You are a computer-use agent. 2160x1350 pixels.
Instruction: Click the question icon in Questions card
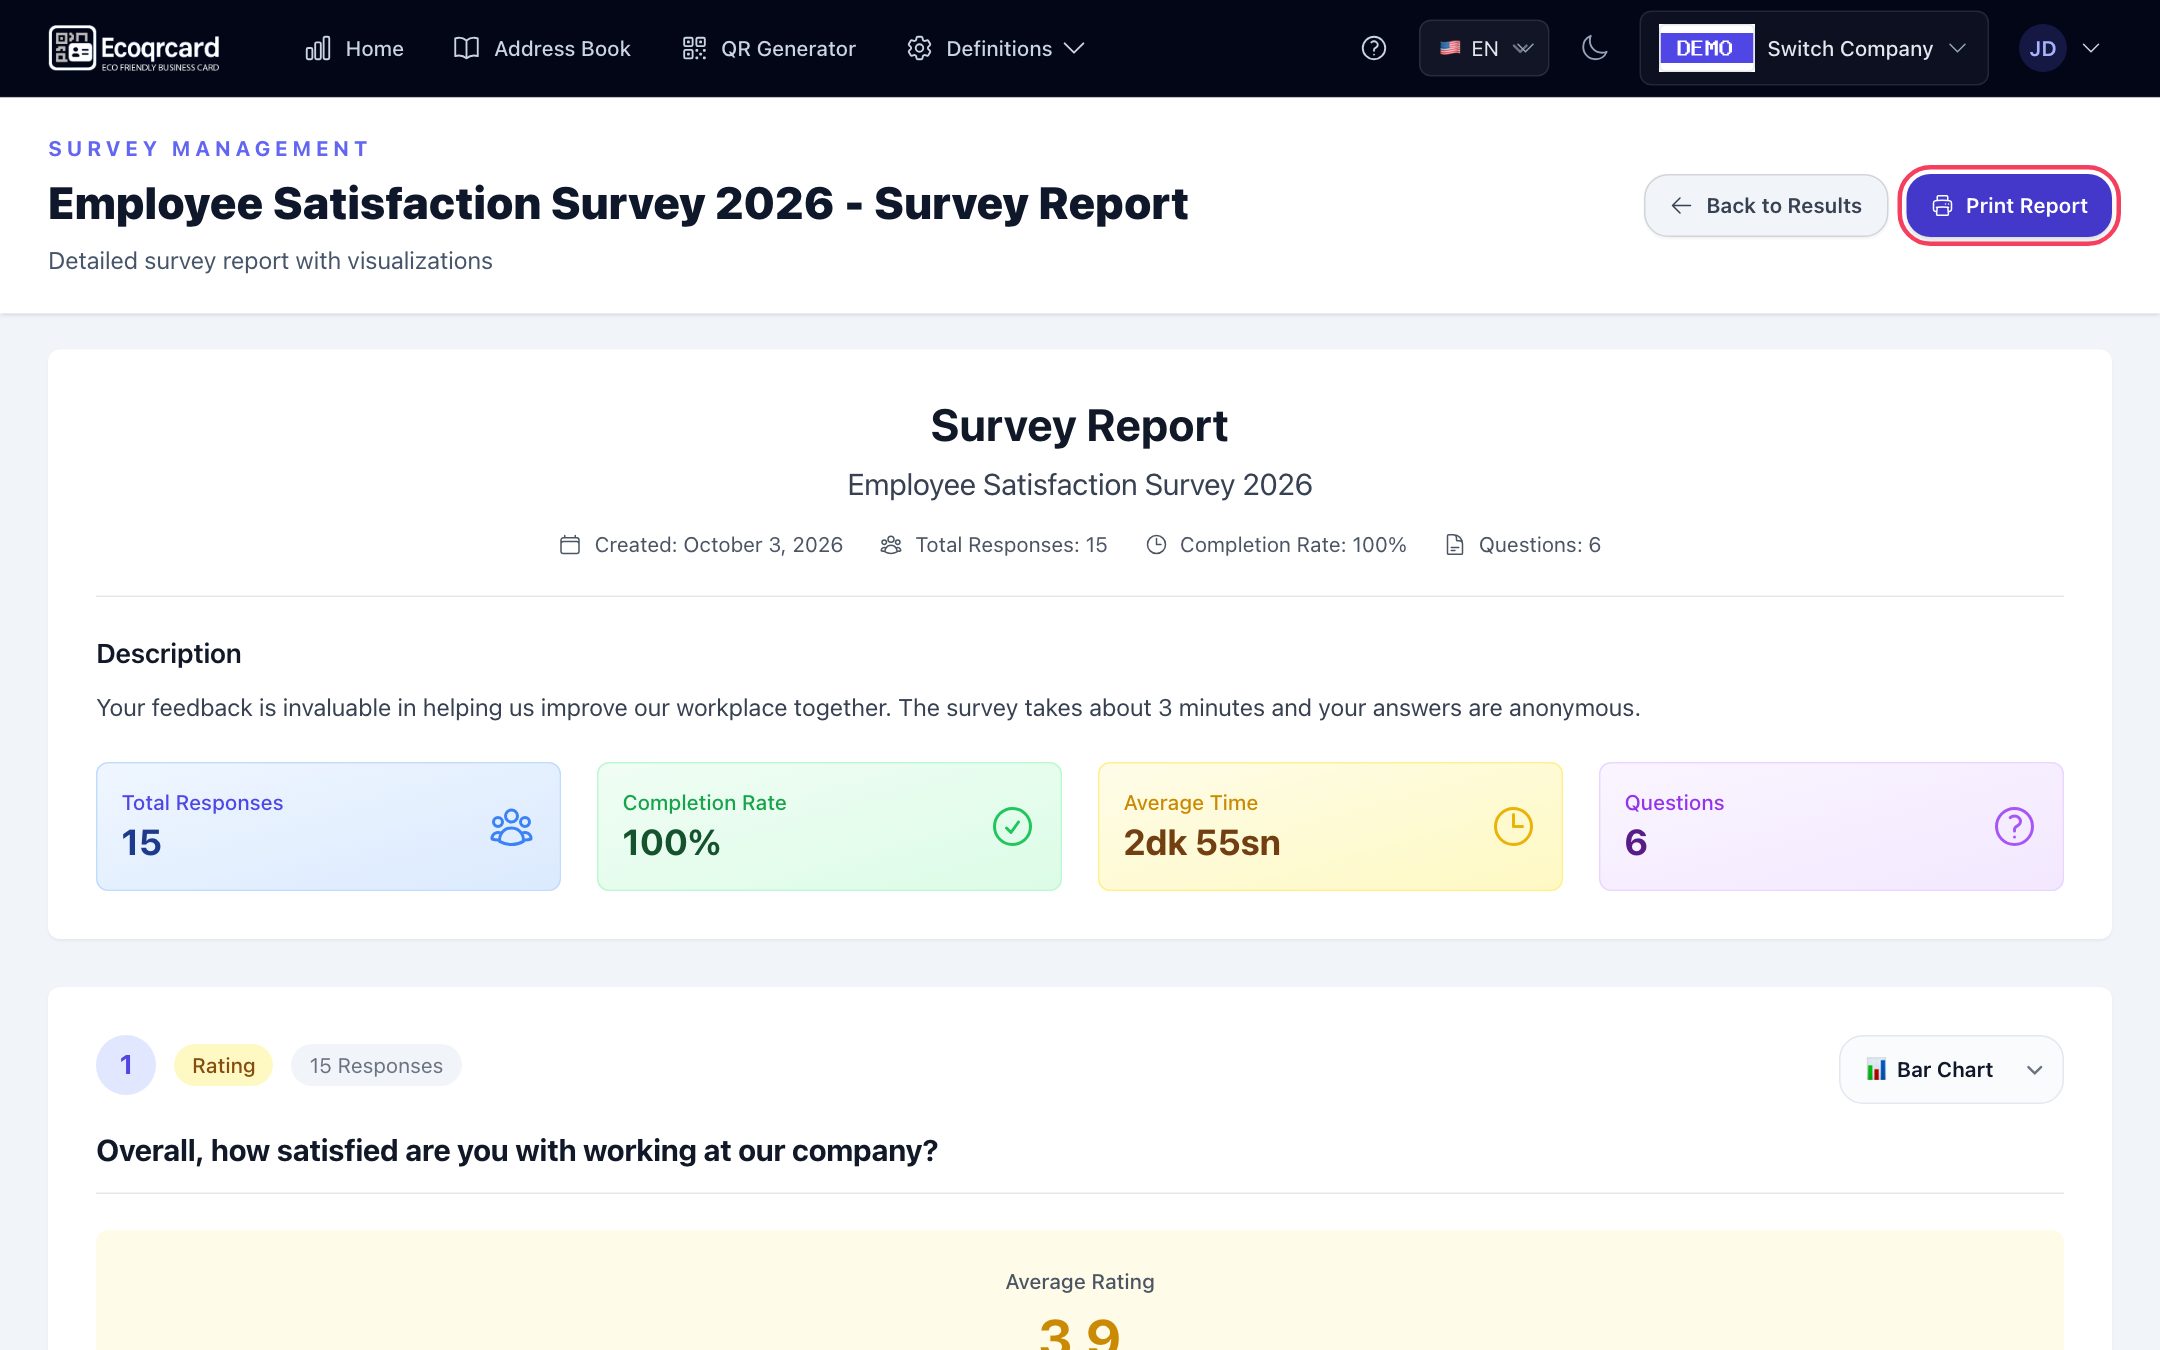(x=2014, y=827)
